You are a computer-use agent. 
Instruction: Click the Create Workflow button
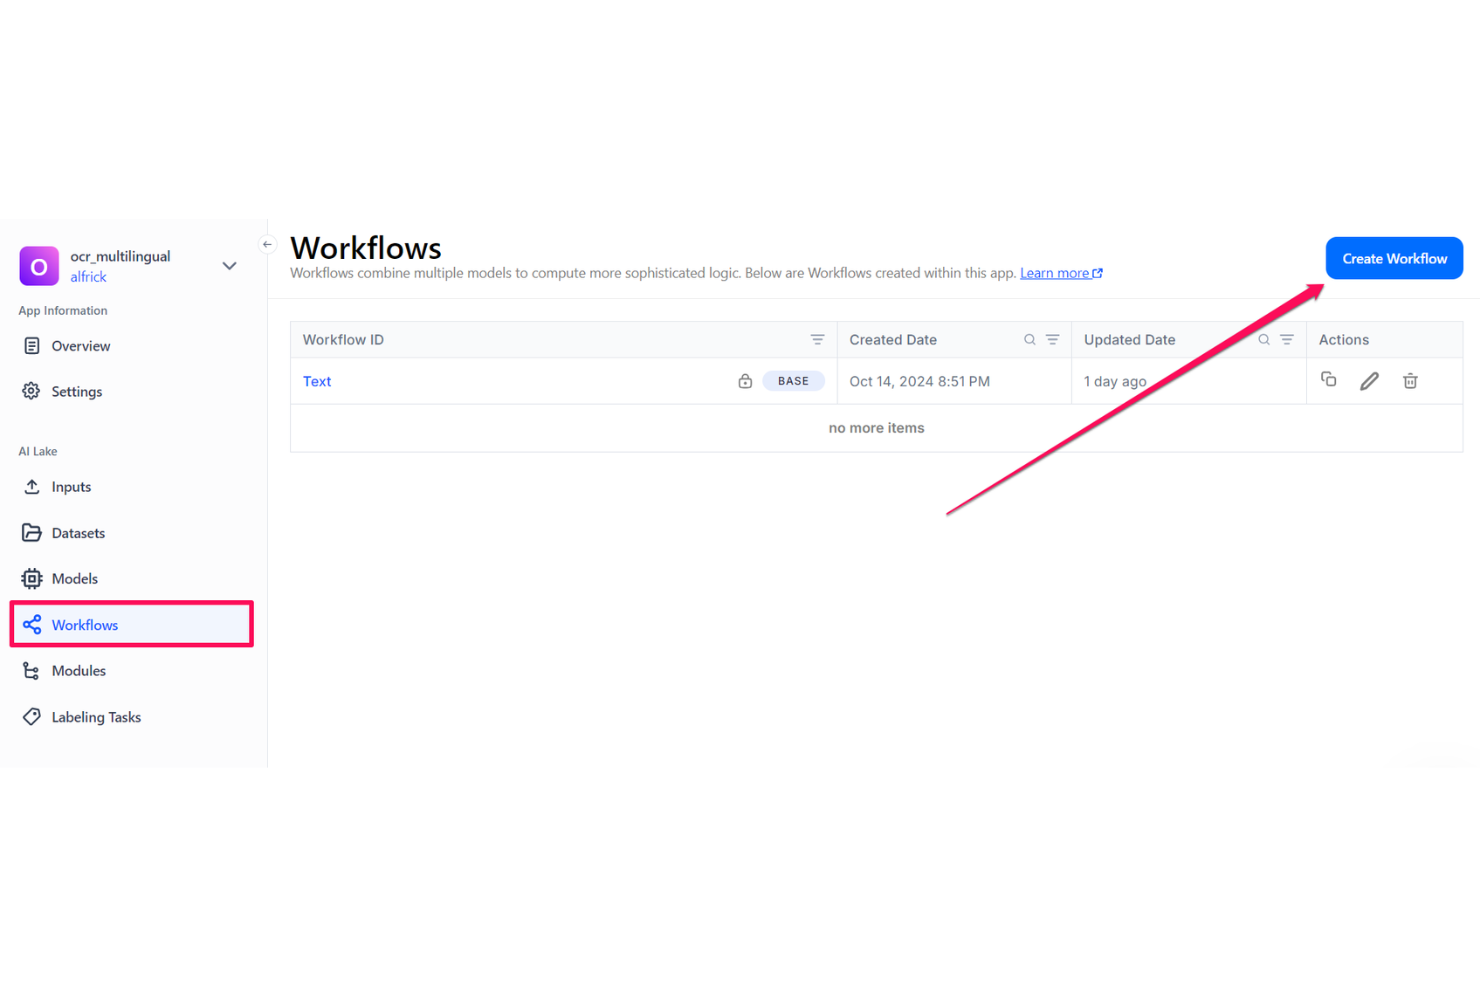(x=1394, y=258)
